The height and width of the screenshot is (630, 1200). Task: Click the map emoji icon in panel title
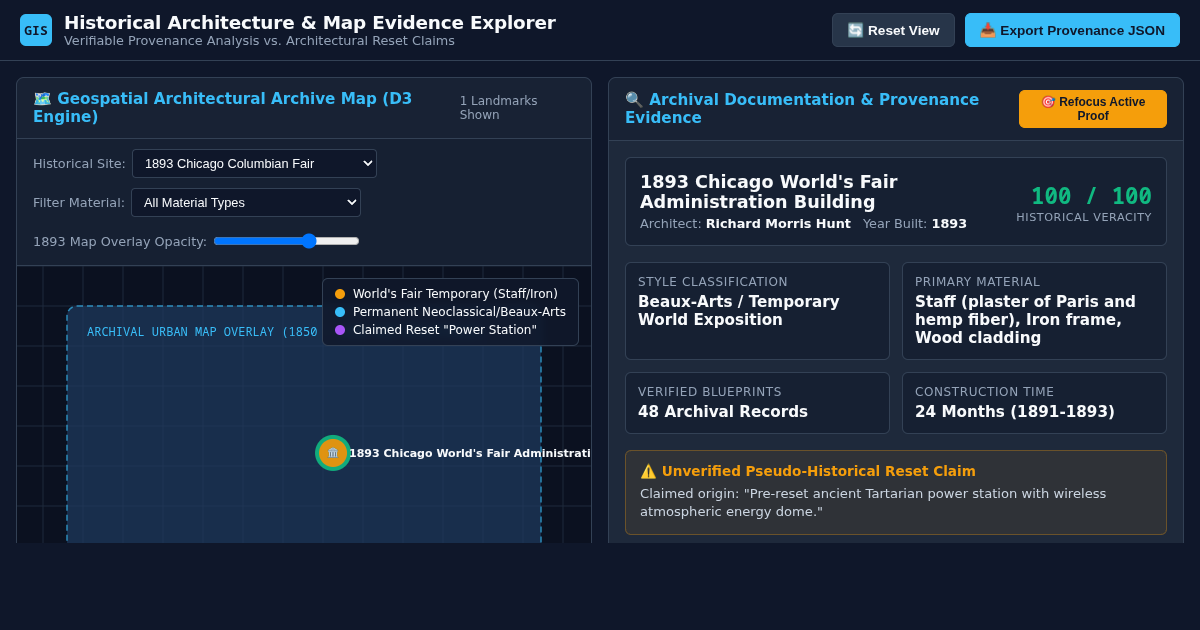[42, 99]
